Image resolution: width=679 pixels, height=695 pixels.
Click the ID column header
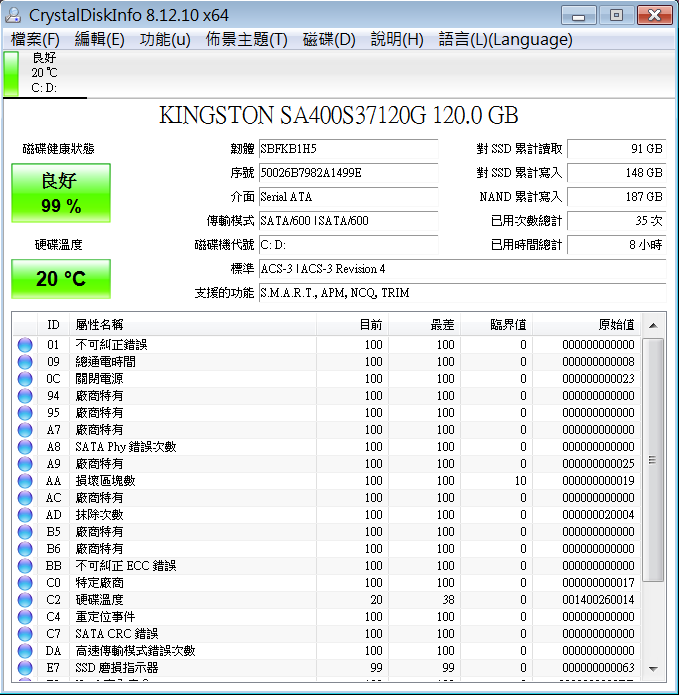53,325
